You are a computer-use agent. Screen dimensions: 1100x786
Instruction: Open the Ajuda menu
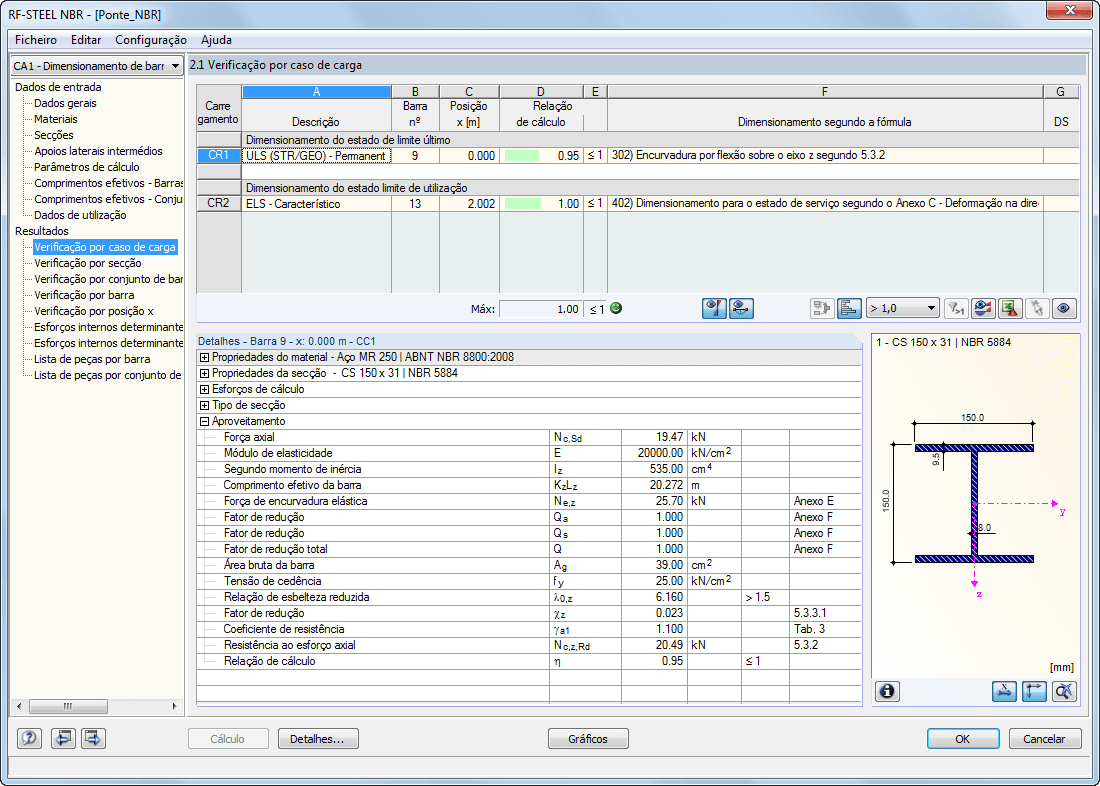(x=216, y=40)
